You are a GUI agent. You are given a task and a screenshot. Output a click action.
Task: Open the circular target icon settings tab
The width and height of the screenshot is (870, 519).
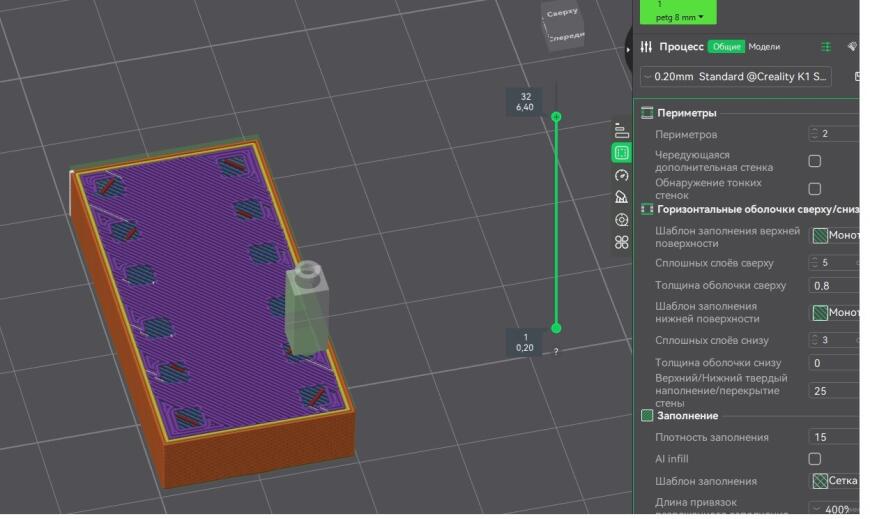[x=621, y=219]
